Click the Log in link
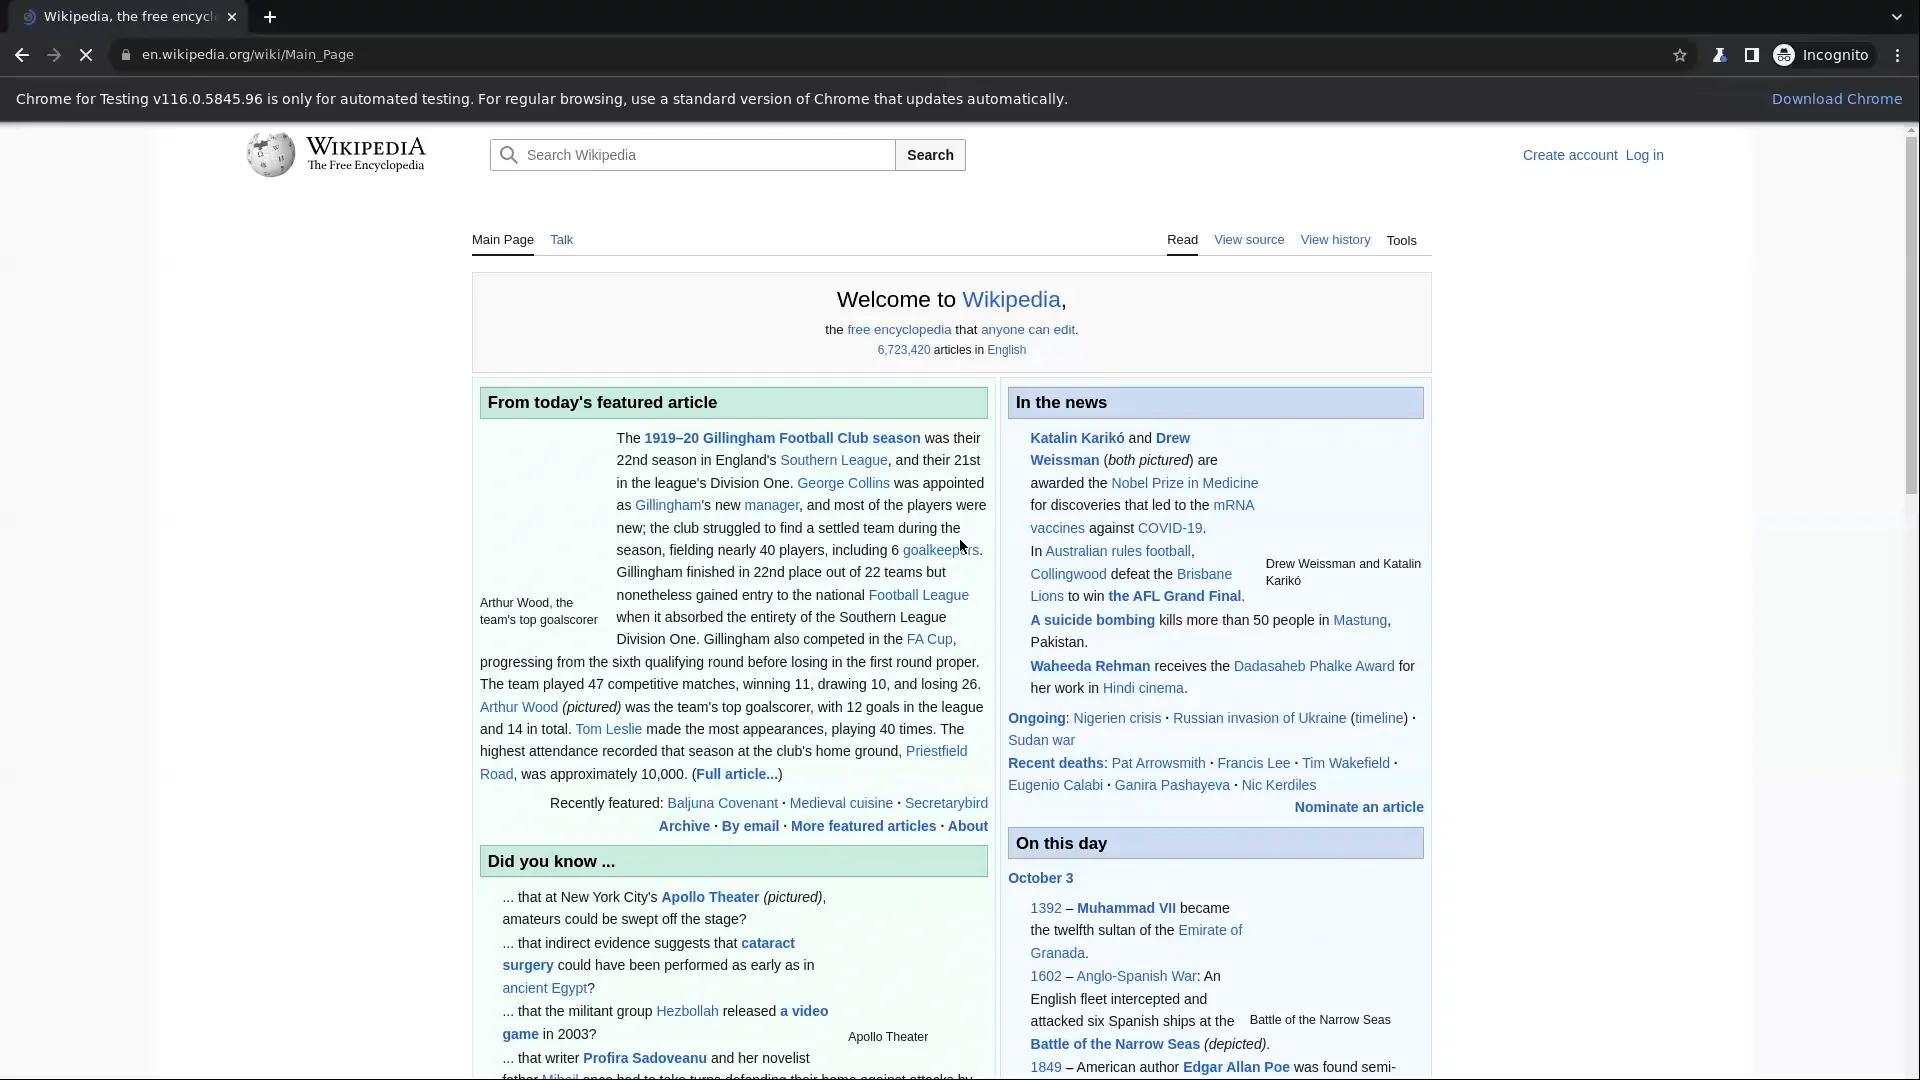Screen dimensions: 1920x1080 tap(1644, 155)
